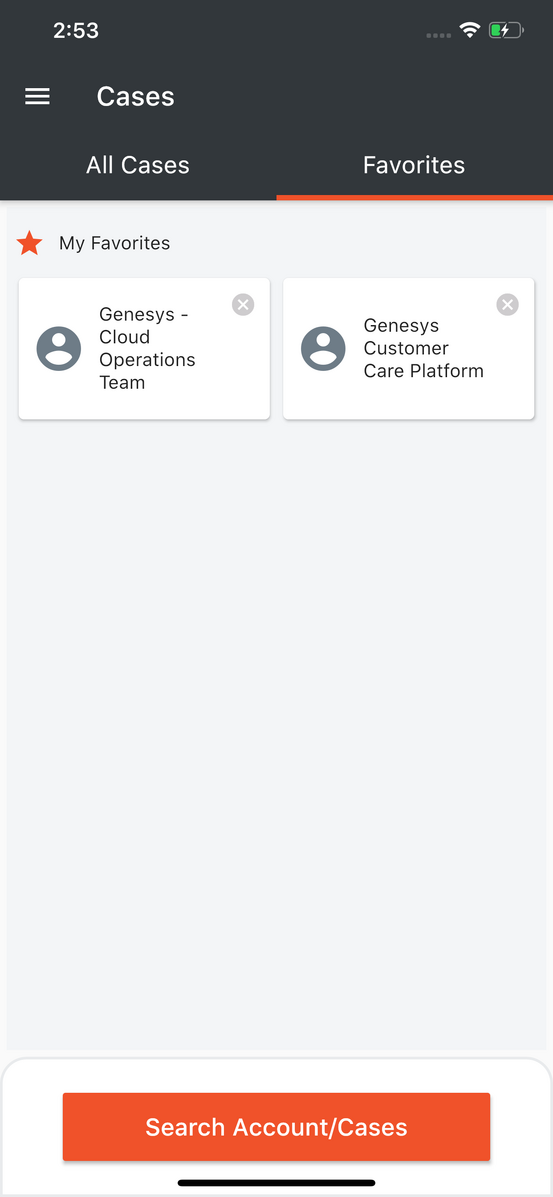Select the Favorites tab
553x1197 pixels.
click(414, 165)
